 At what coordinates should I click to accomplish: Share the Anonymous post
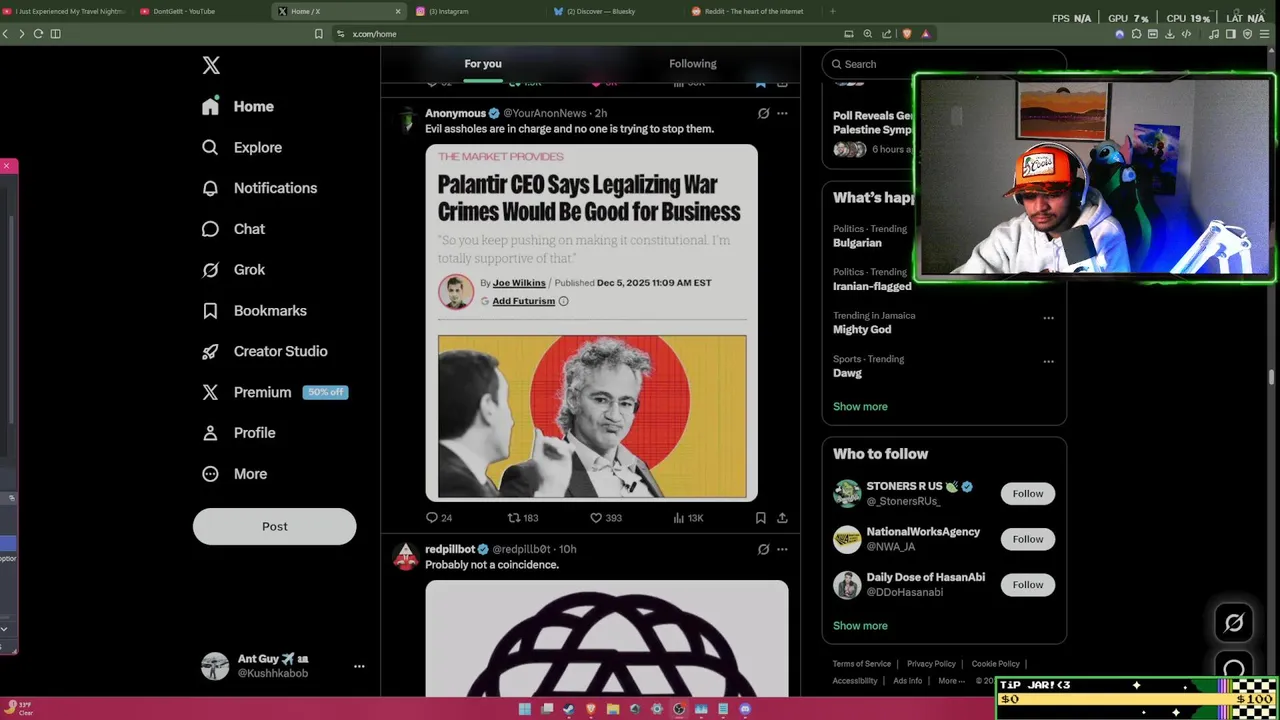pos(782,518)
